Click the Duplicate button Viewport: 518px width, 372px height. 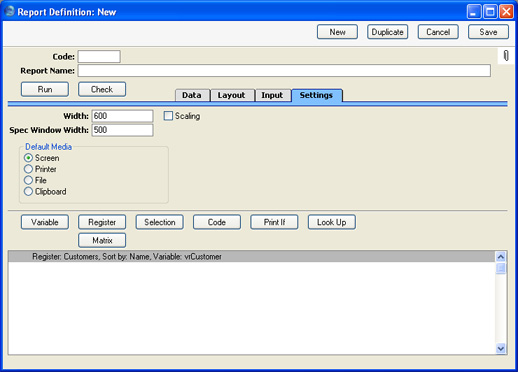[x=388, y=32]
